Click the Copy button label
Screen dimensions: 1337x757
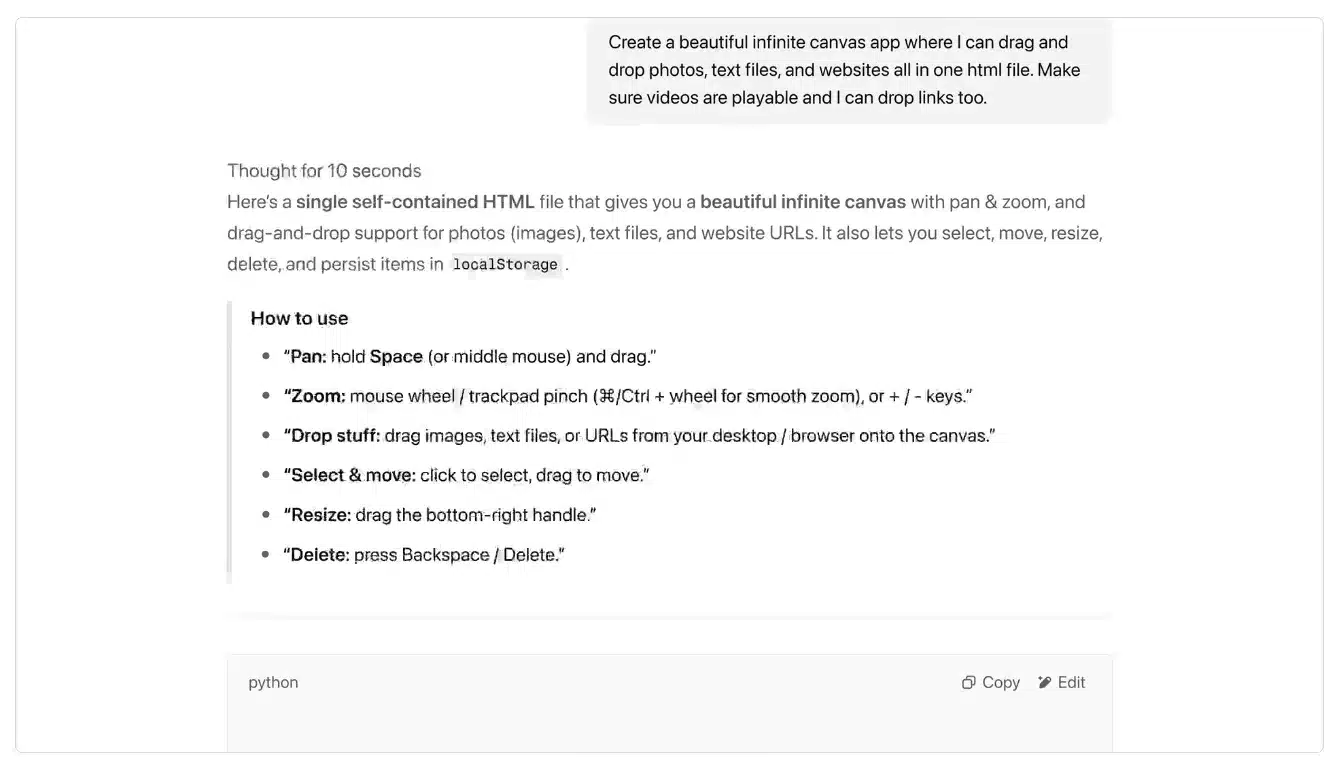(x=1001, y=683)
